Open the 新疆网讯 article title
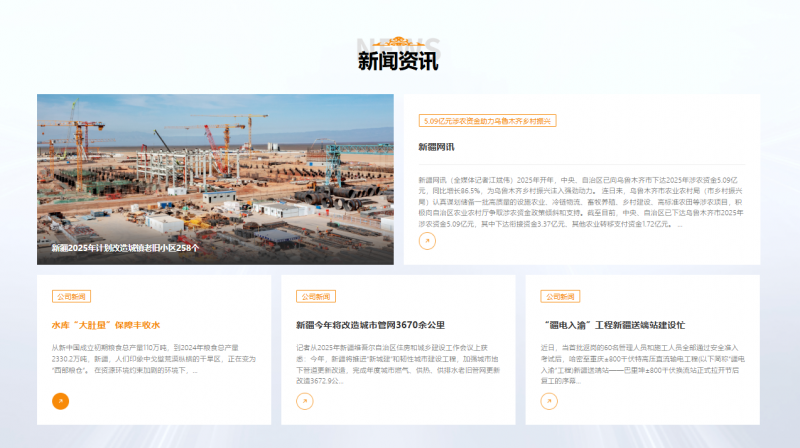Image resolution: width=800 pixels, height=448 pixels. [436, 147]
